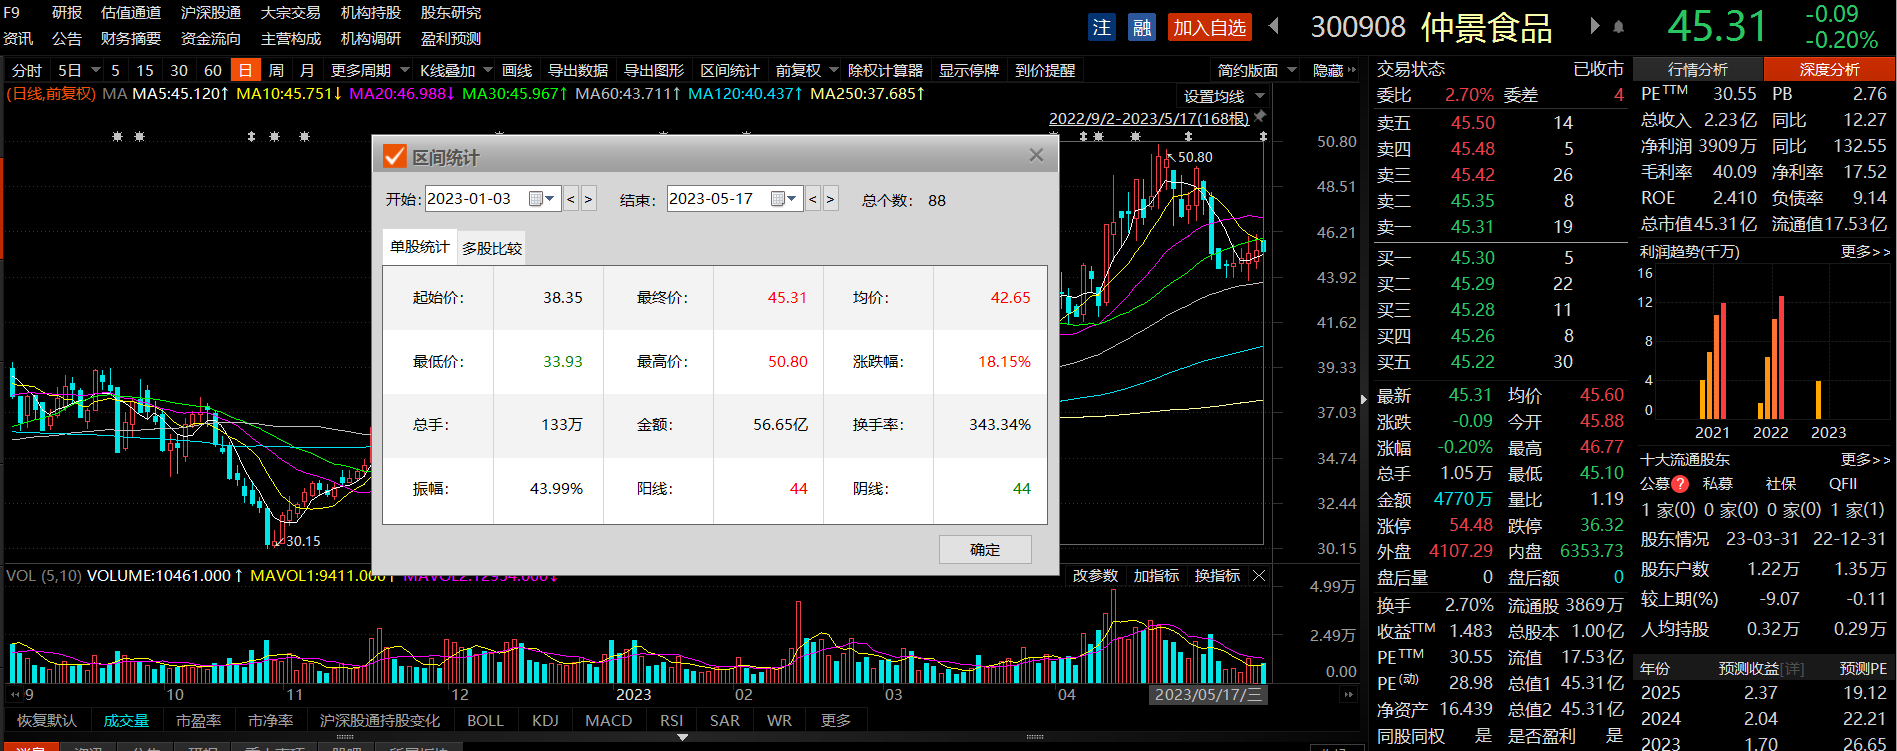Go to next stock with right arrow
Viewport: 1897px width, 751px height.
tap(1594, 26)
